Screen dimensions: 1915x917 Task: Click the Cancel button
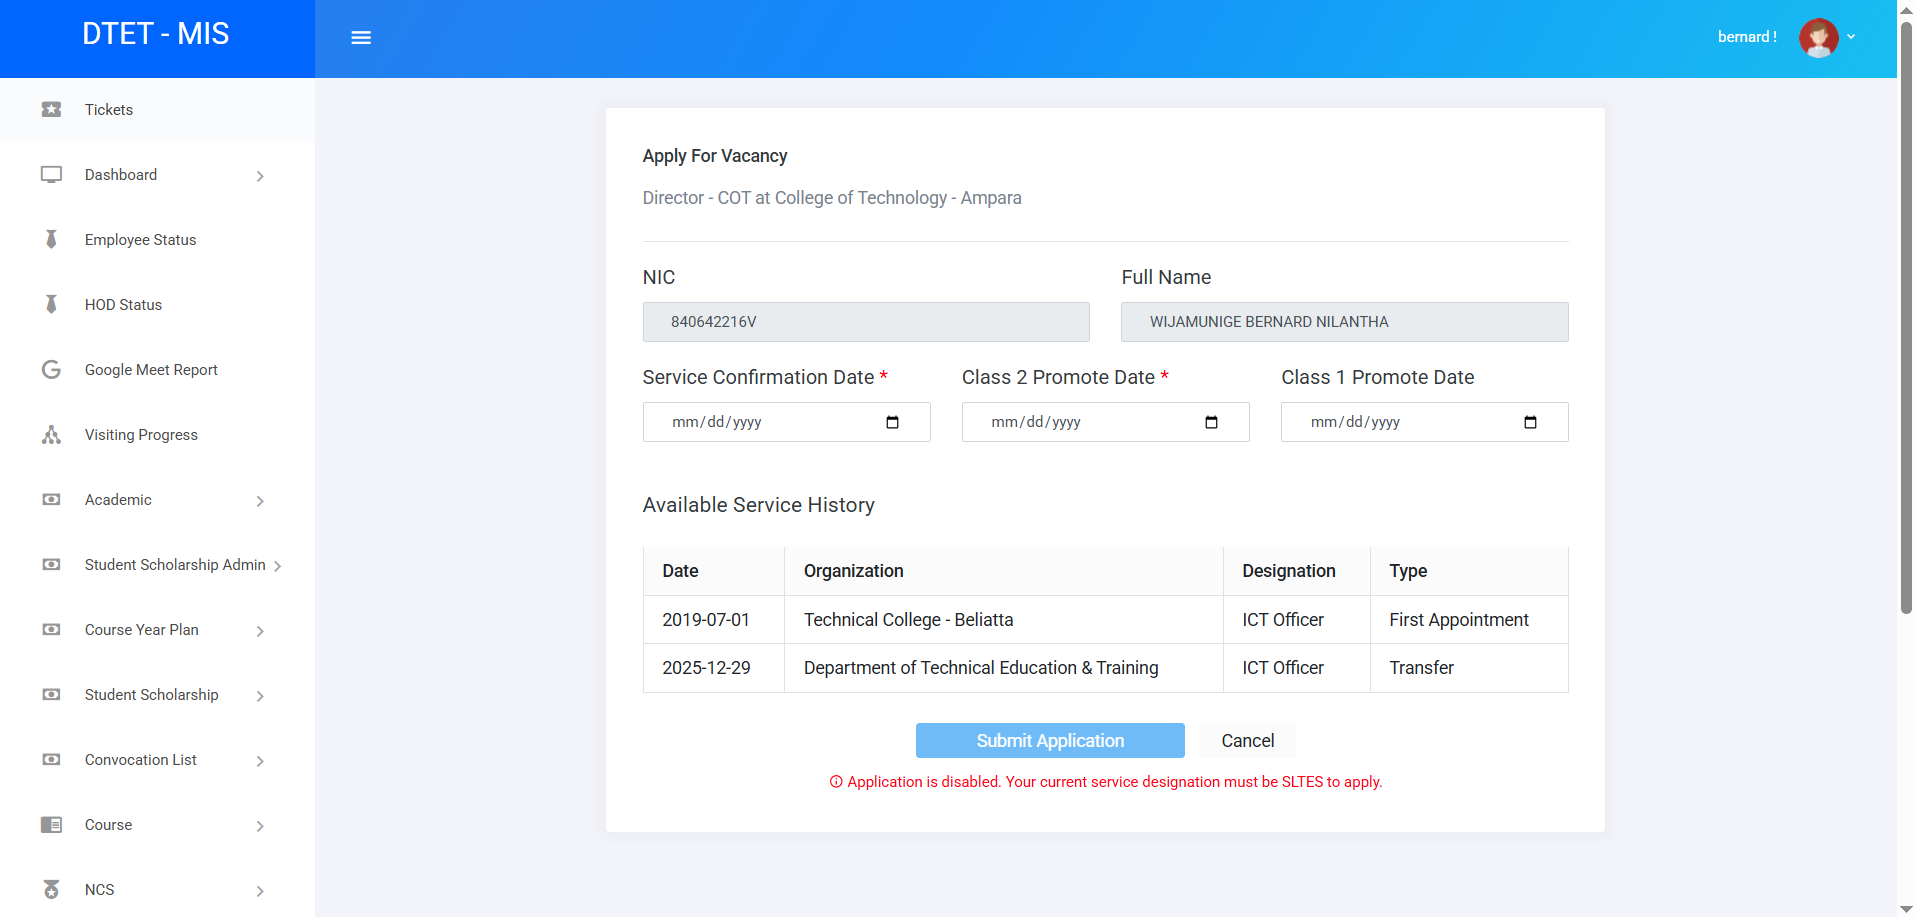(x=1247, y=741)
